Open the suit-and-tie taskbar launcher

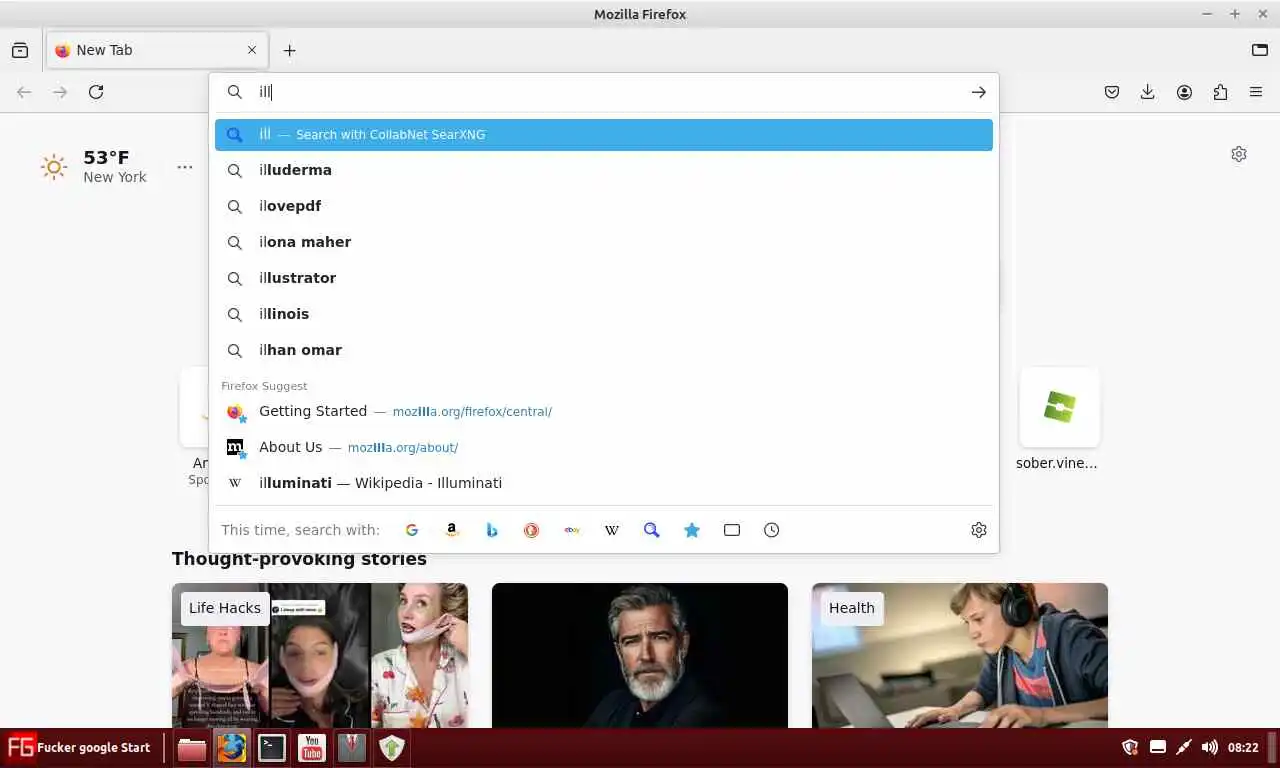pos(352,748)
